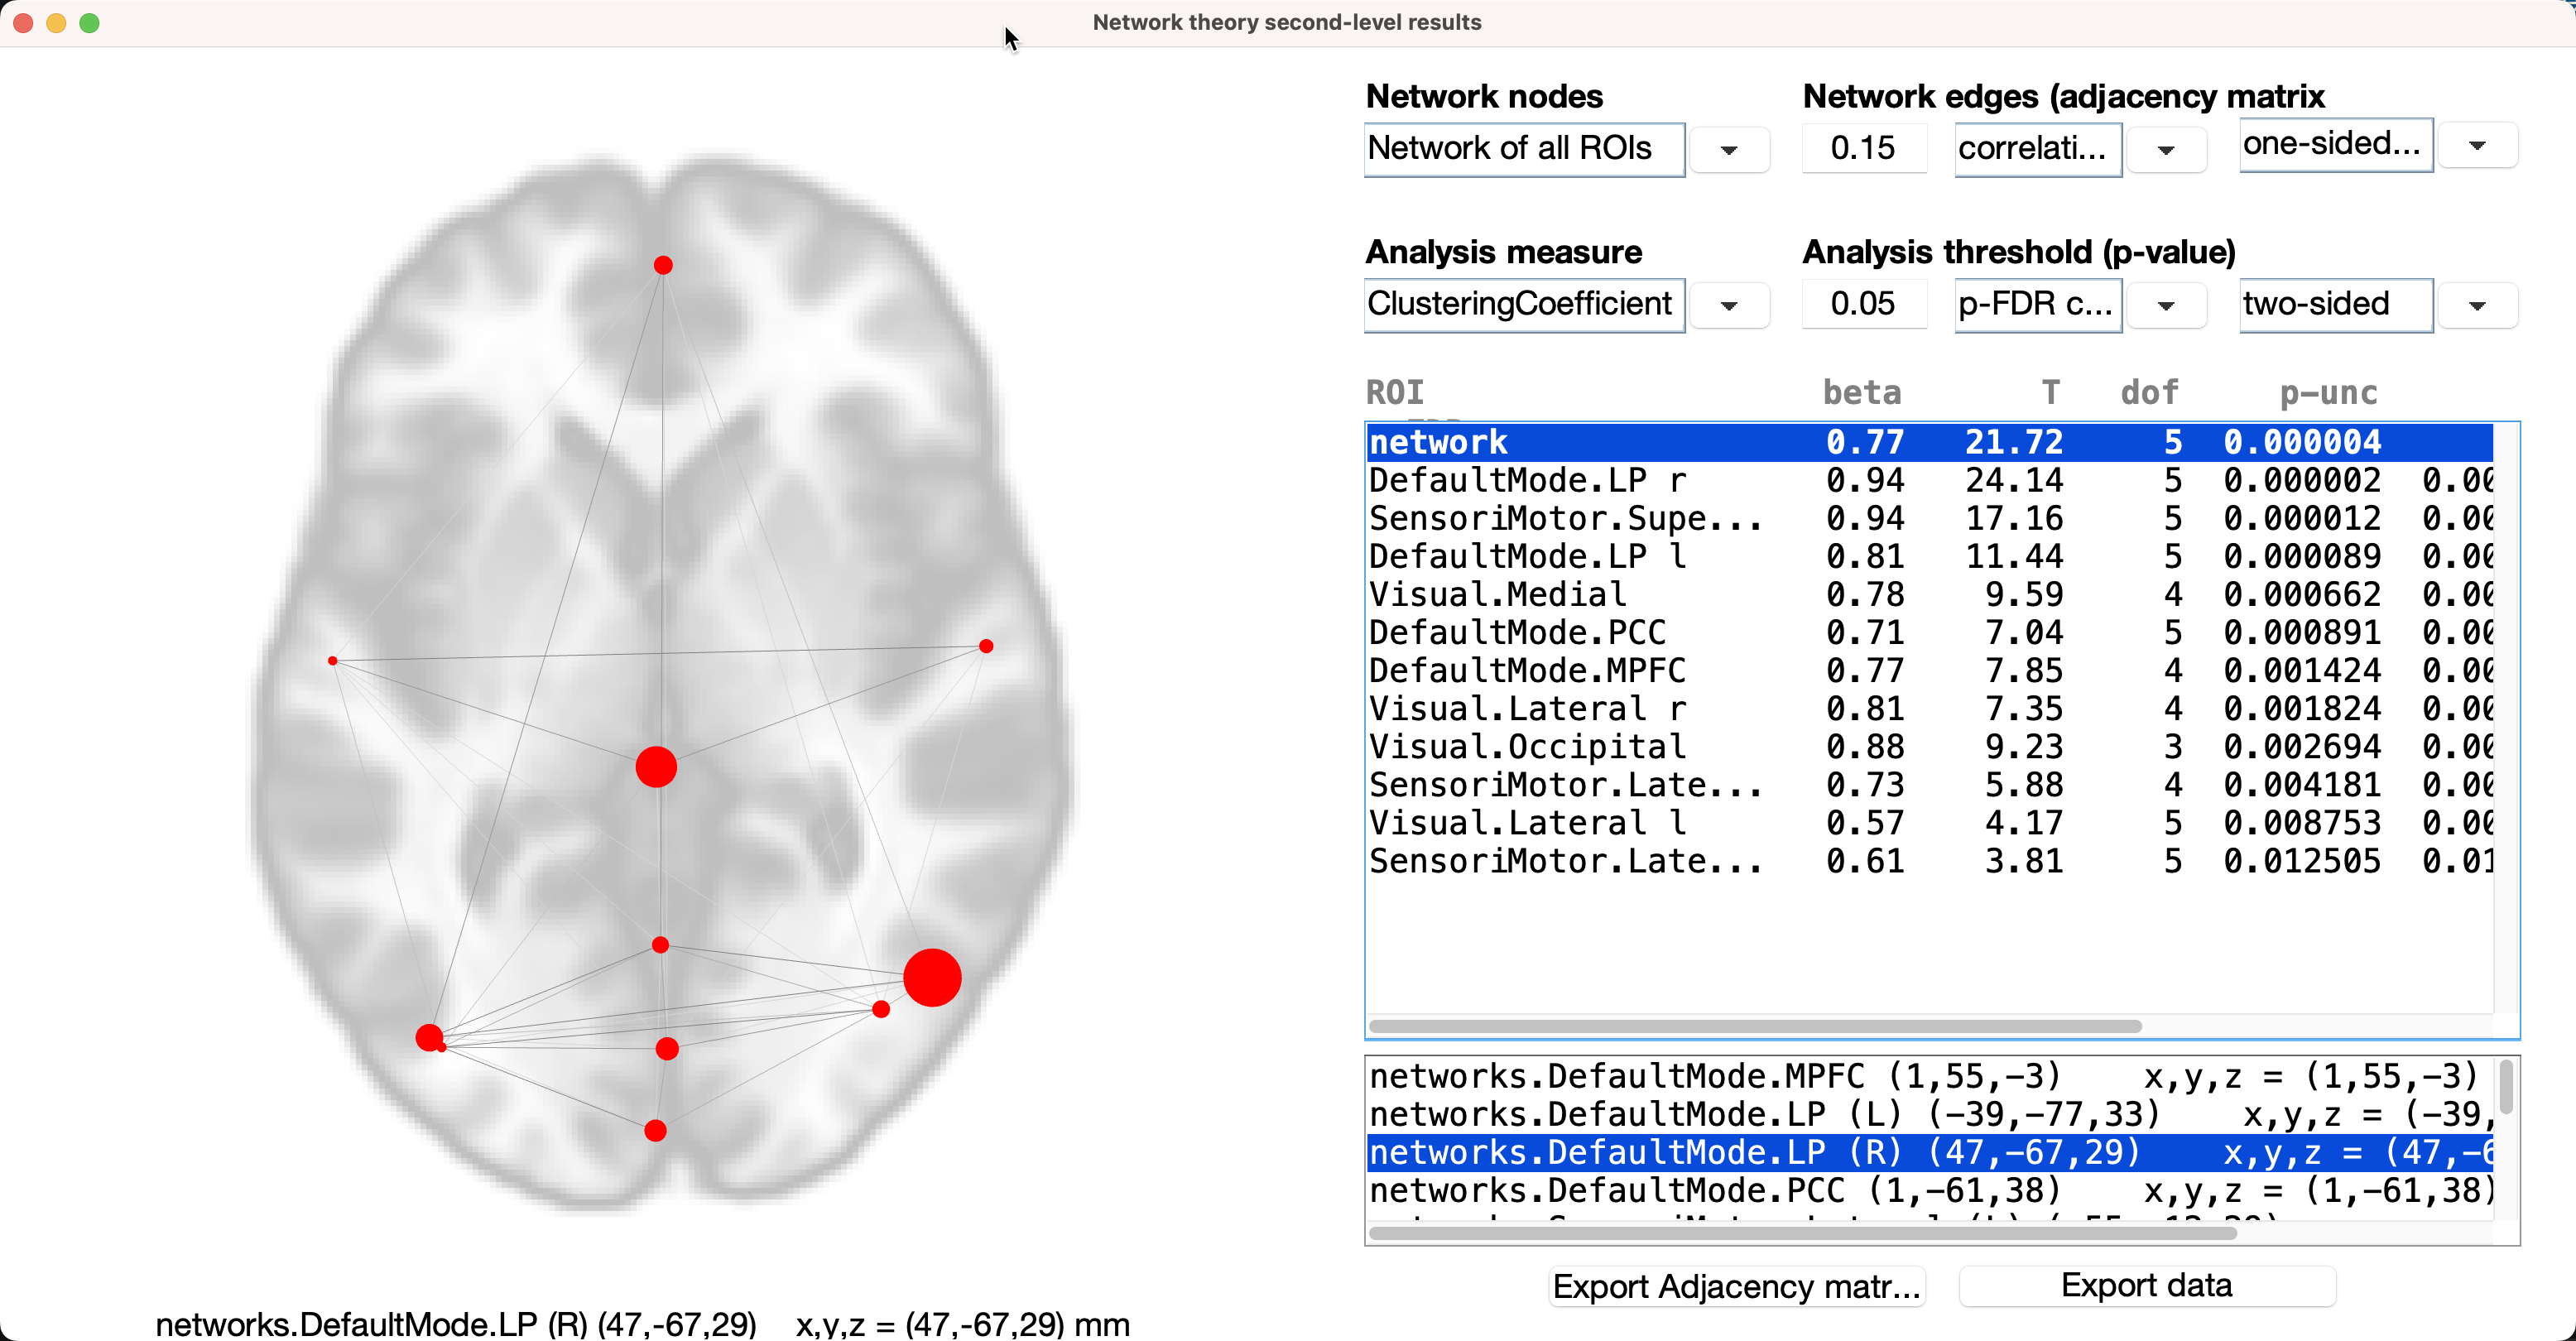
Task: Click the 'one-sided...' selection box
Action: coord(2336,145)
